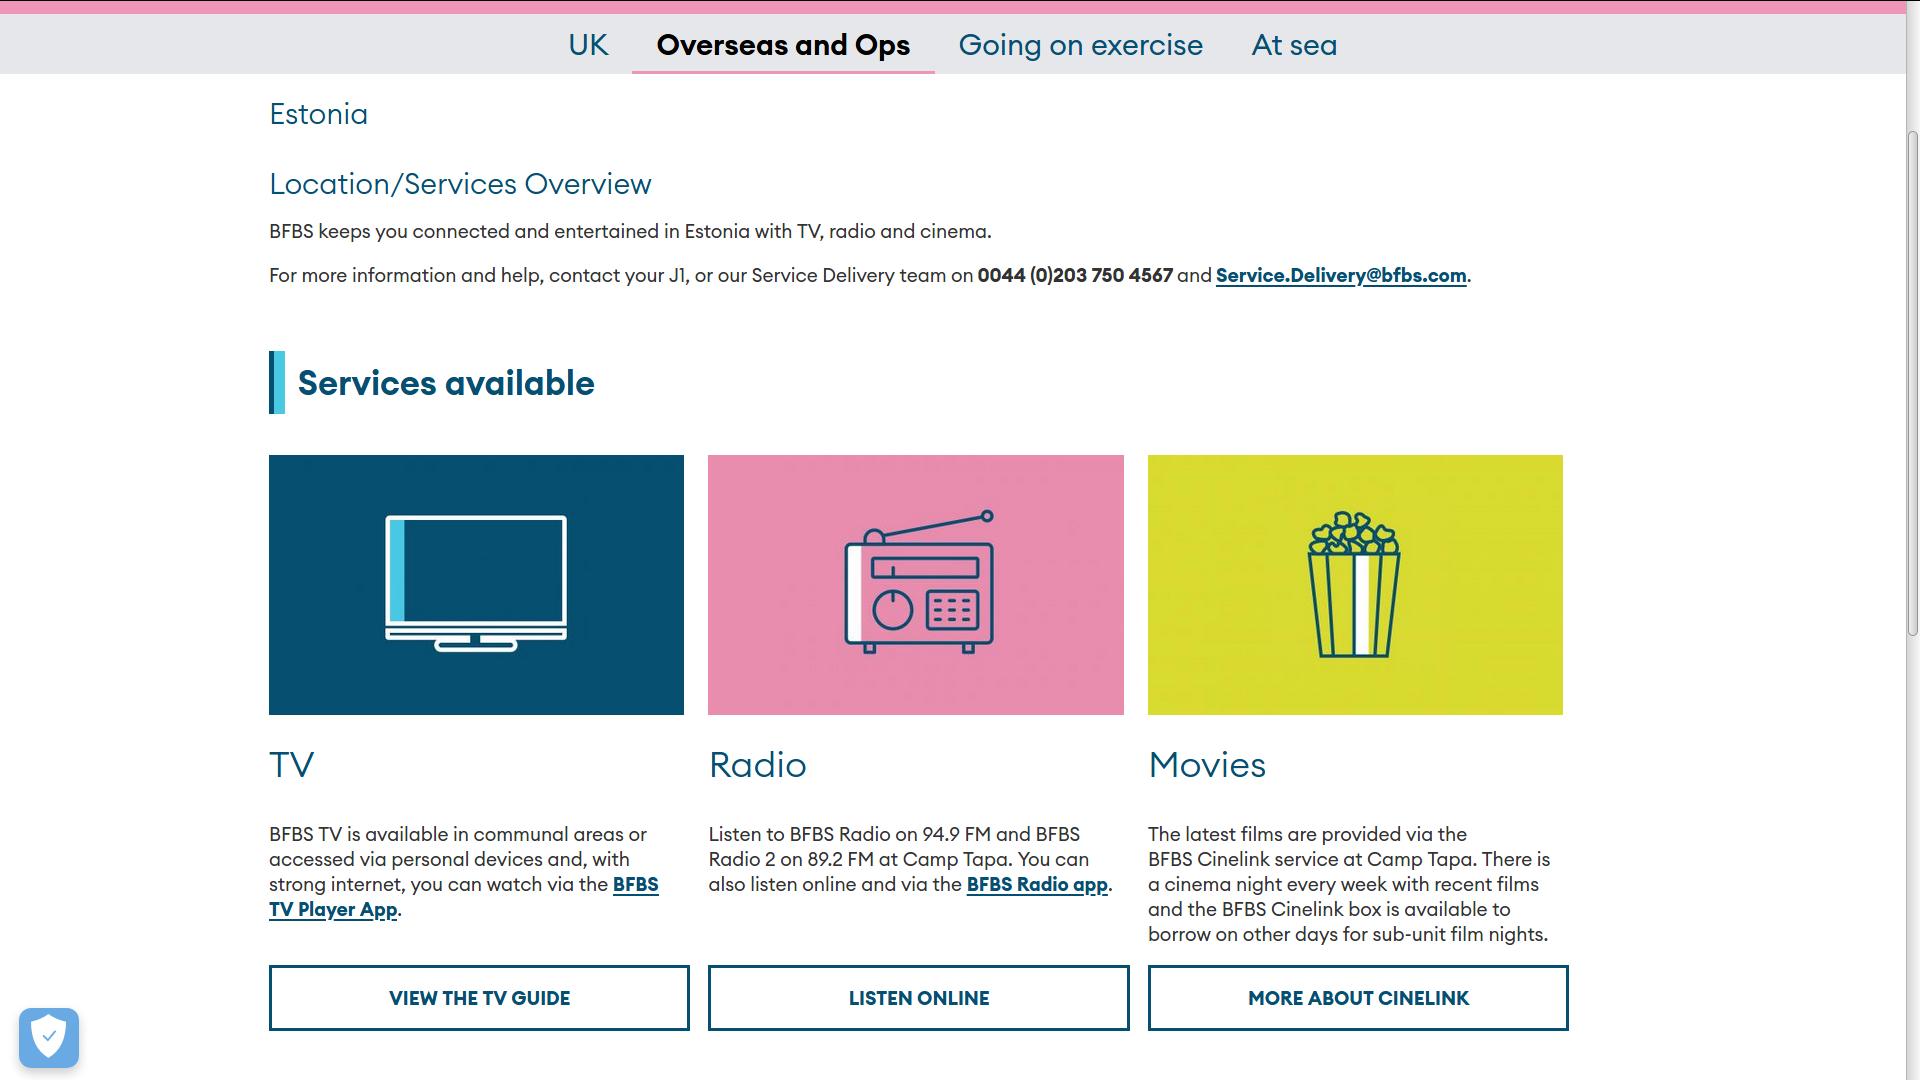Click the Radio section heading
Image resolution: width=1920 pixels, height=1080 pixels.
click(x=757, y=765)
